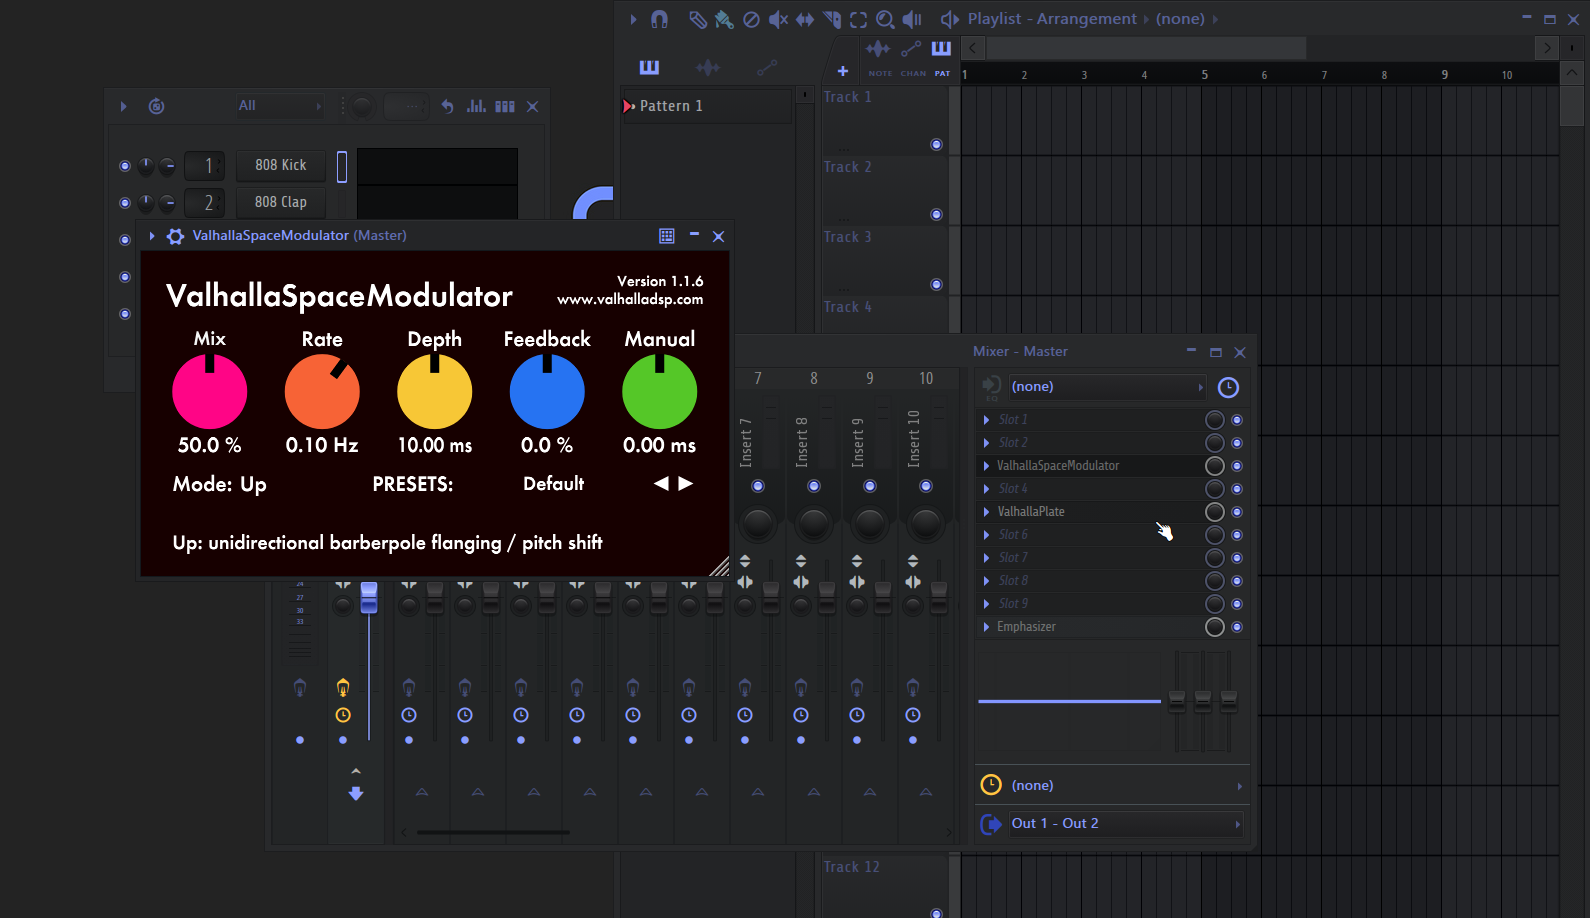Click the plugin detached-window grid icon
The width and height of the screenshot is (1590, 918).
[x=667, y=236]
